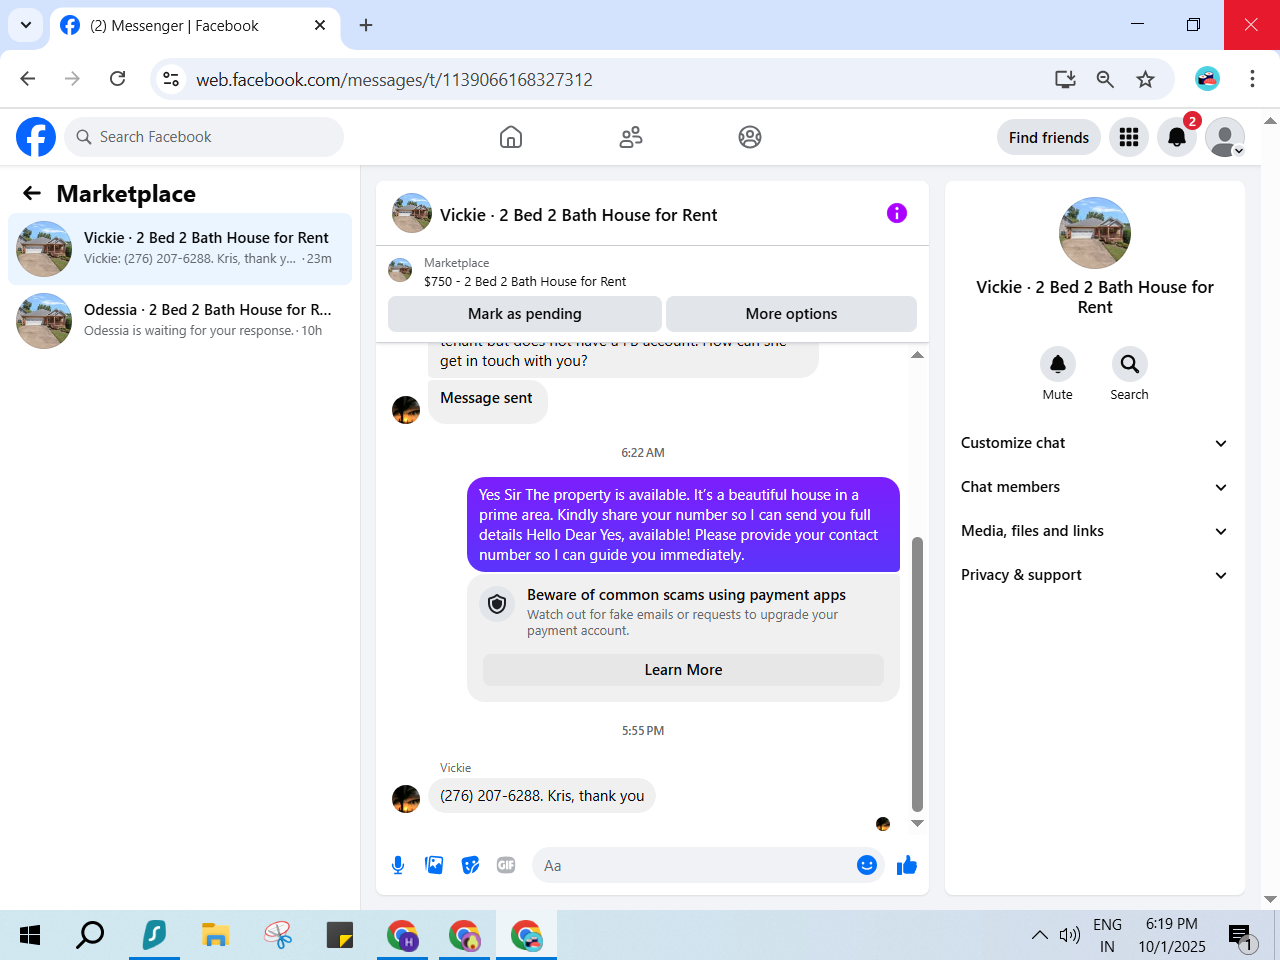Open File Explorer from taskbar
Screen dimensions: 1280x960
click(x=215, y=935)
